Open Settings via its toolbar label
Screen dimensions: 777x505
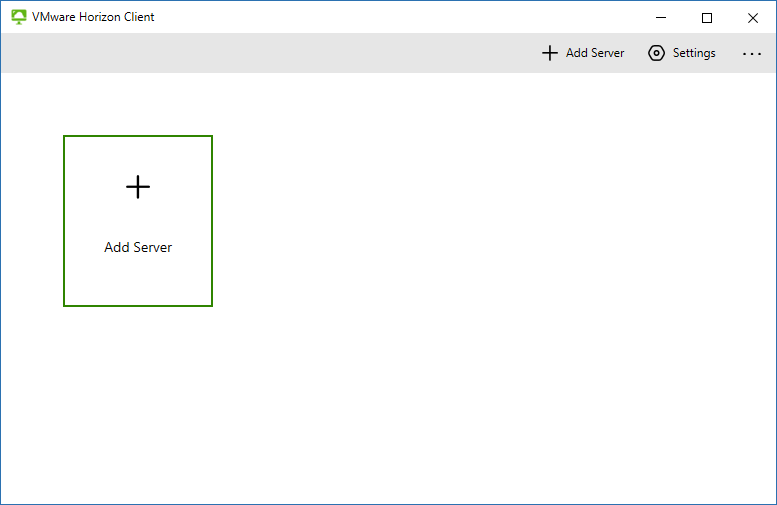pos(694,53)
